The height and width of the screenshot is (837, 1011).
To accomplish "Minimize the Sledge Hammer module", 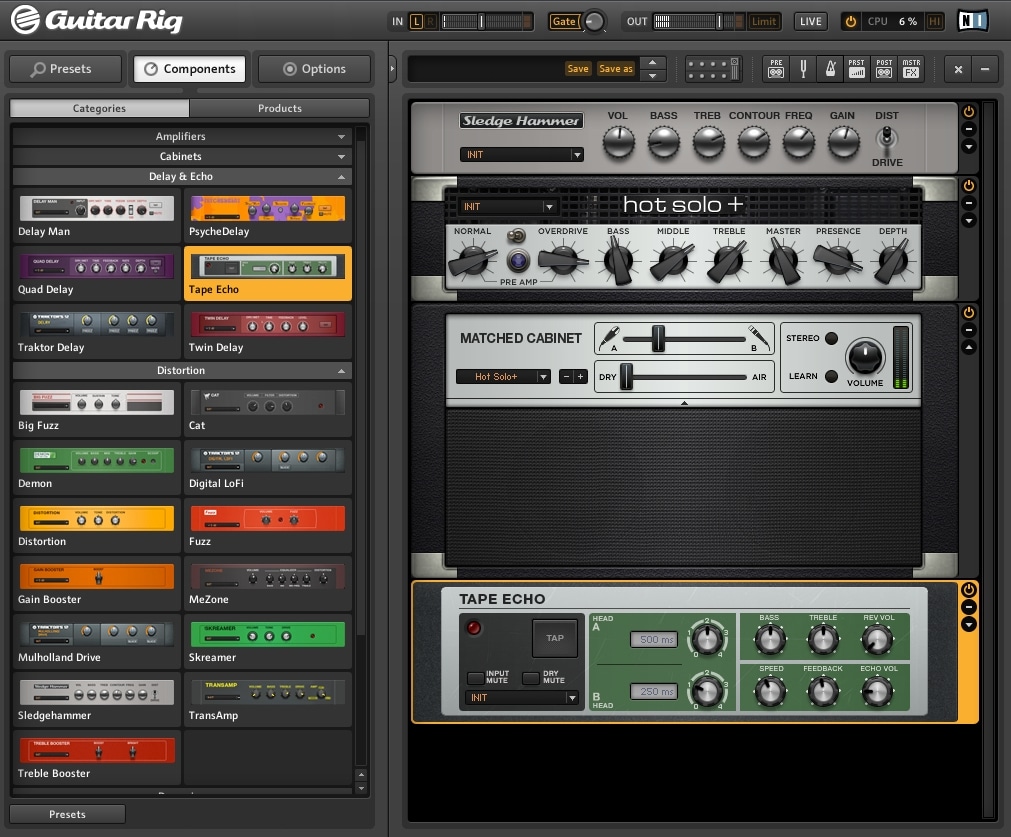I will [x=968, y=129].
